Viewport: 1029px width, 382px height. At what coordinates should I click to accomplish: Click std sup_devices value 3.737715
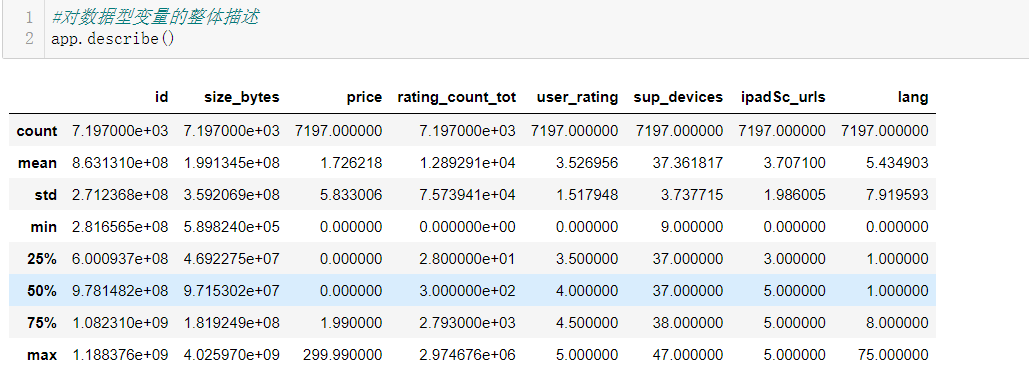[692, 195]
